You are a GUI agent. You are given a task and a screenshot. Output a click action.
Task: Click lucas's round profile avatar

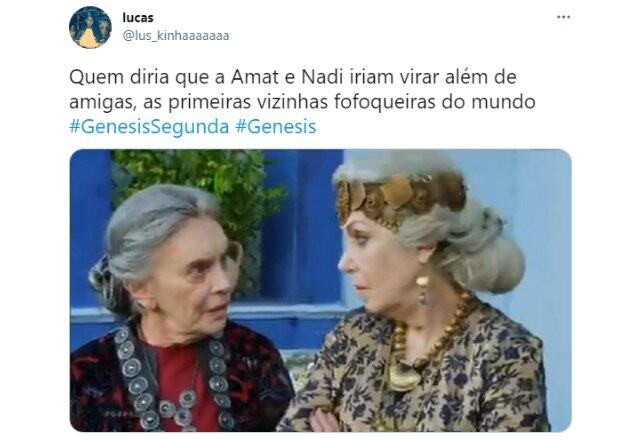90,27
